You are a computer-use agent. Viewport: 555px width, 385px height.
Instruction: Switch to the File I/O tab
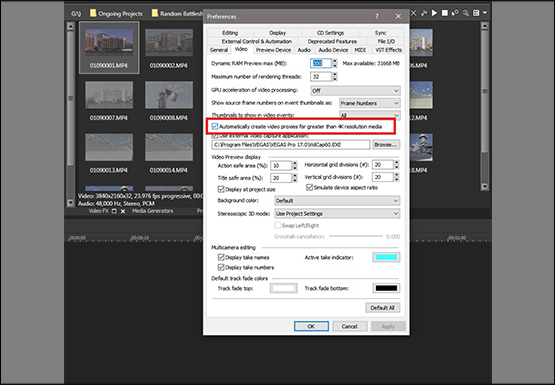[386, 41]
